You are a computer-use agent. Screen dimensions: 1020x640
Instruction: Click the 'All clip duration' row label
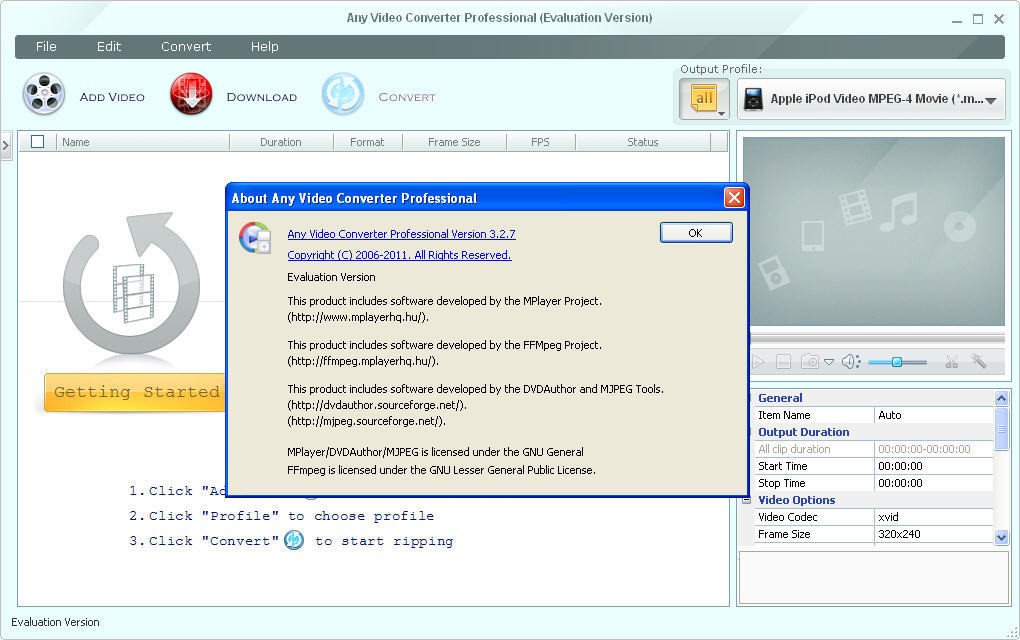pos(794,449)
